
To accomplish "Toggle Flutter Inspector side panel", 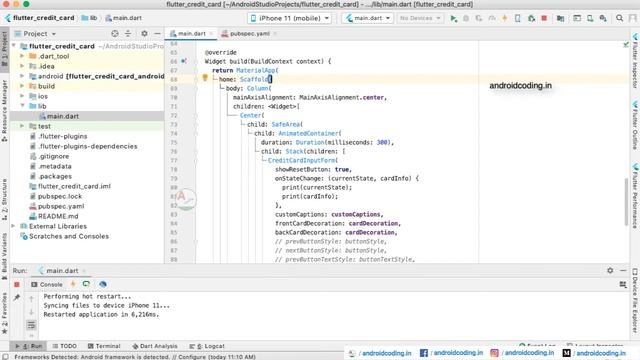I will (635, 61).
